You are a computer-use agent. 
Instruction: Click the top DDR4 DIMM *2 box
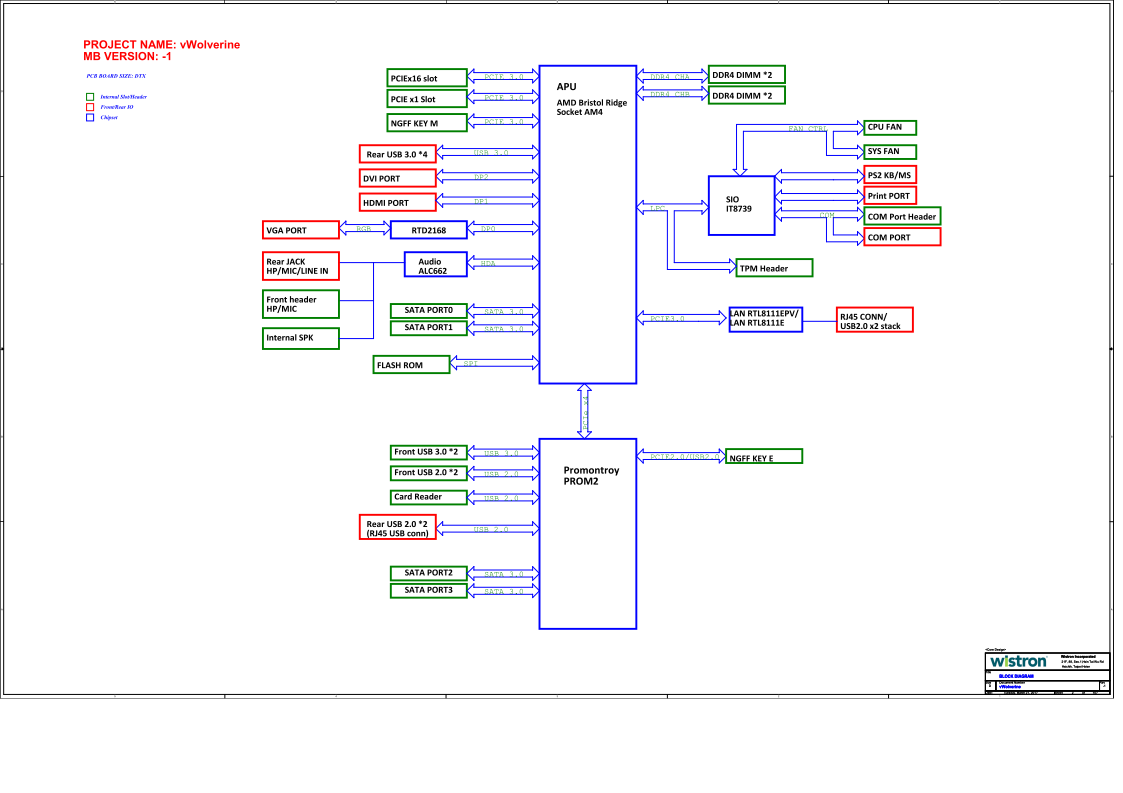coord(746,75)
